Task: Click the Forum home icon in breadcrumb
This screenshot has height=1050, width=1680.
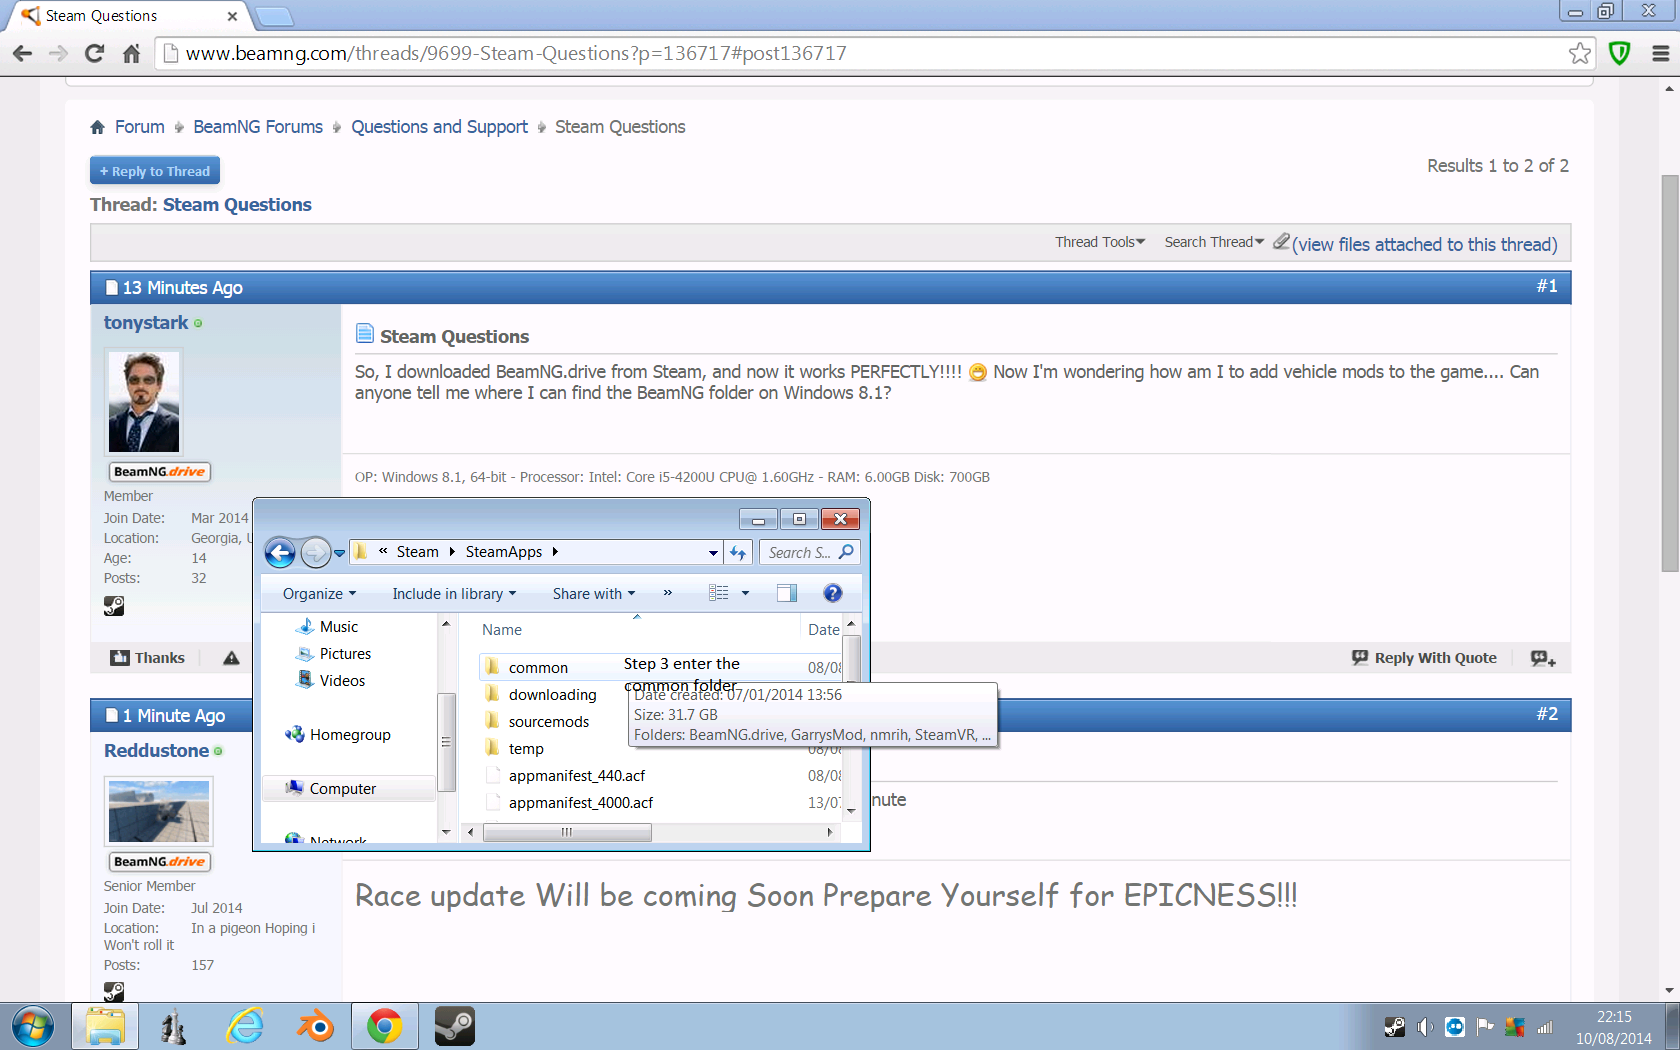Action: (x=97, y=127)
